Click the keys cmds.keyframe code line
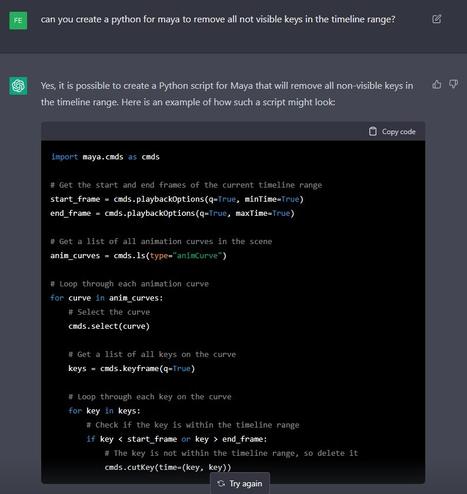 (x=132, y=368)
